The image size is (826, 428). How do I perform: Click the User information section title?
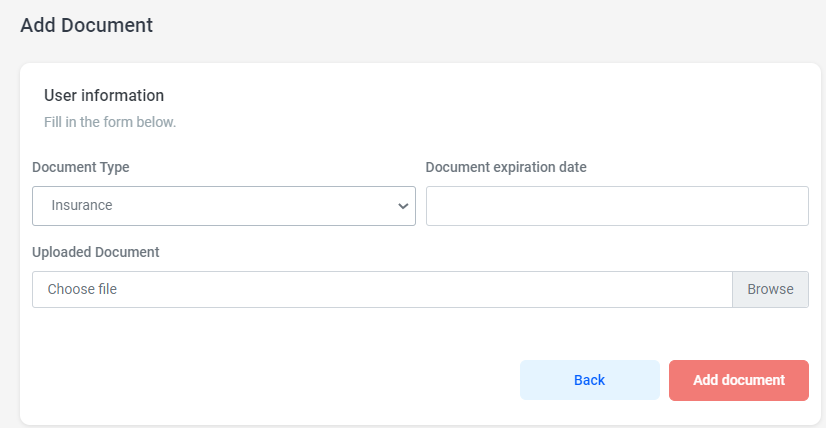tap(104, 96)
